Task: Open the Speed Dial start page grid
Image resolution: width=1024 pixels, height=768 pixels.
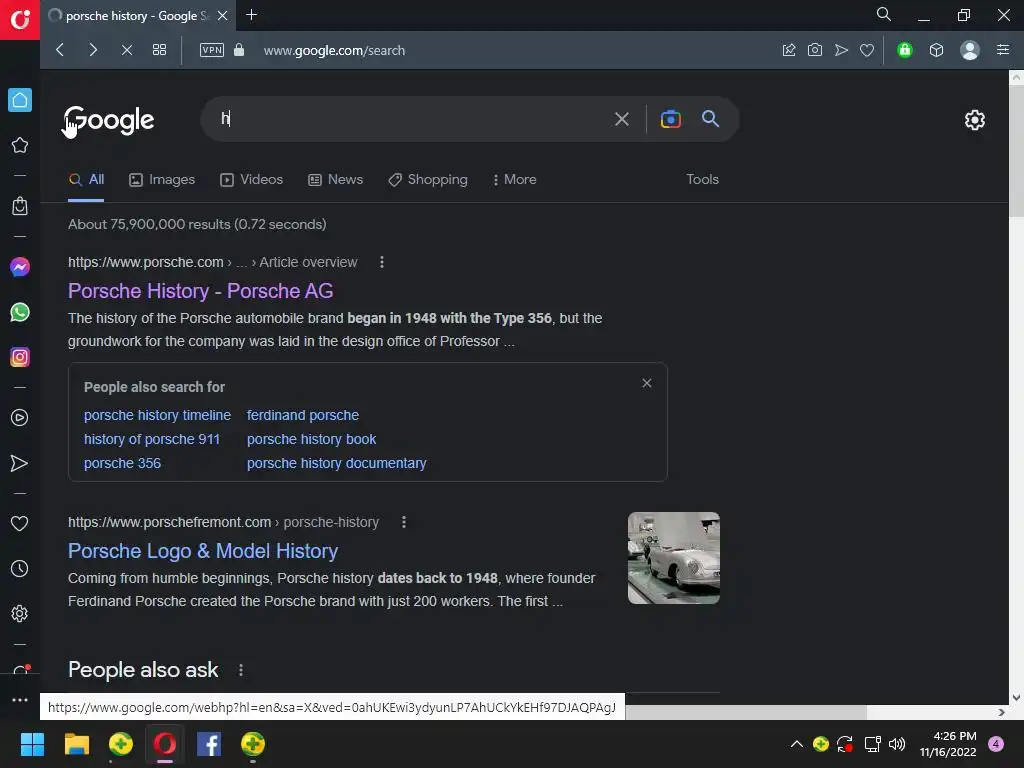Action: pos(159,50)
